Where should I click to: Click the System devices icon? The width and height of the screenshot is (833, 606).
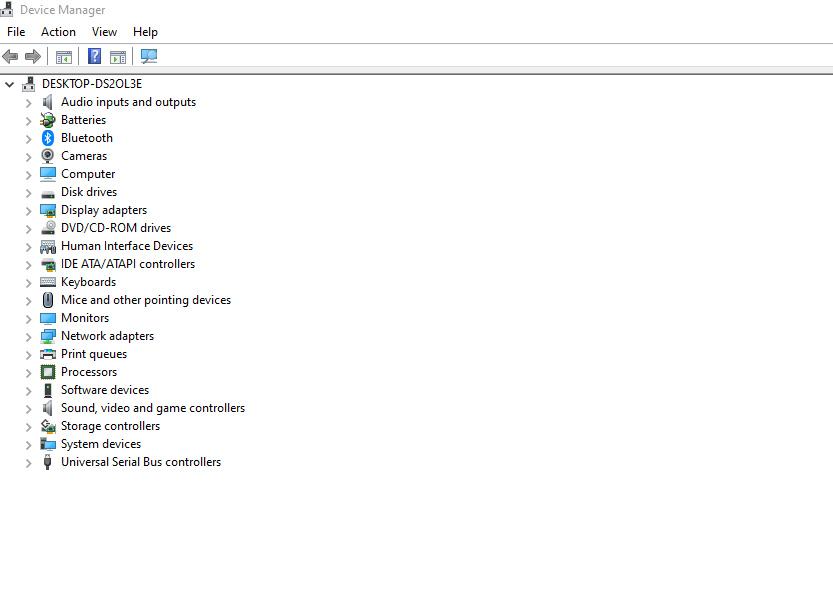[48, 444]
